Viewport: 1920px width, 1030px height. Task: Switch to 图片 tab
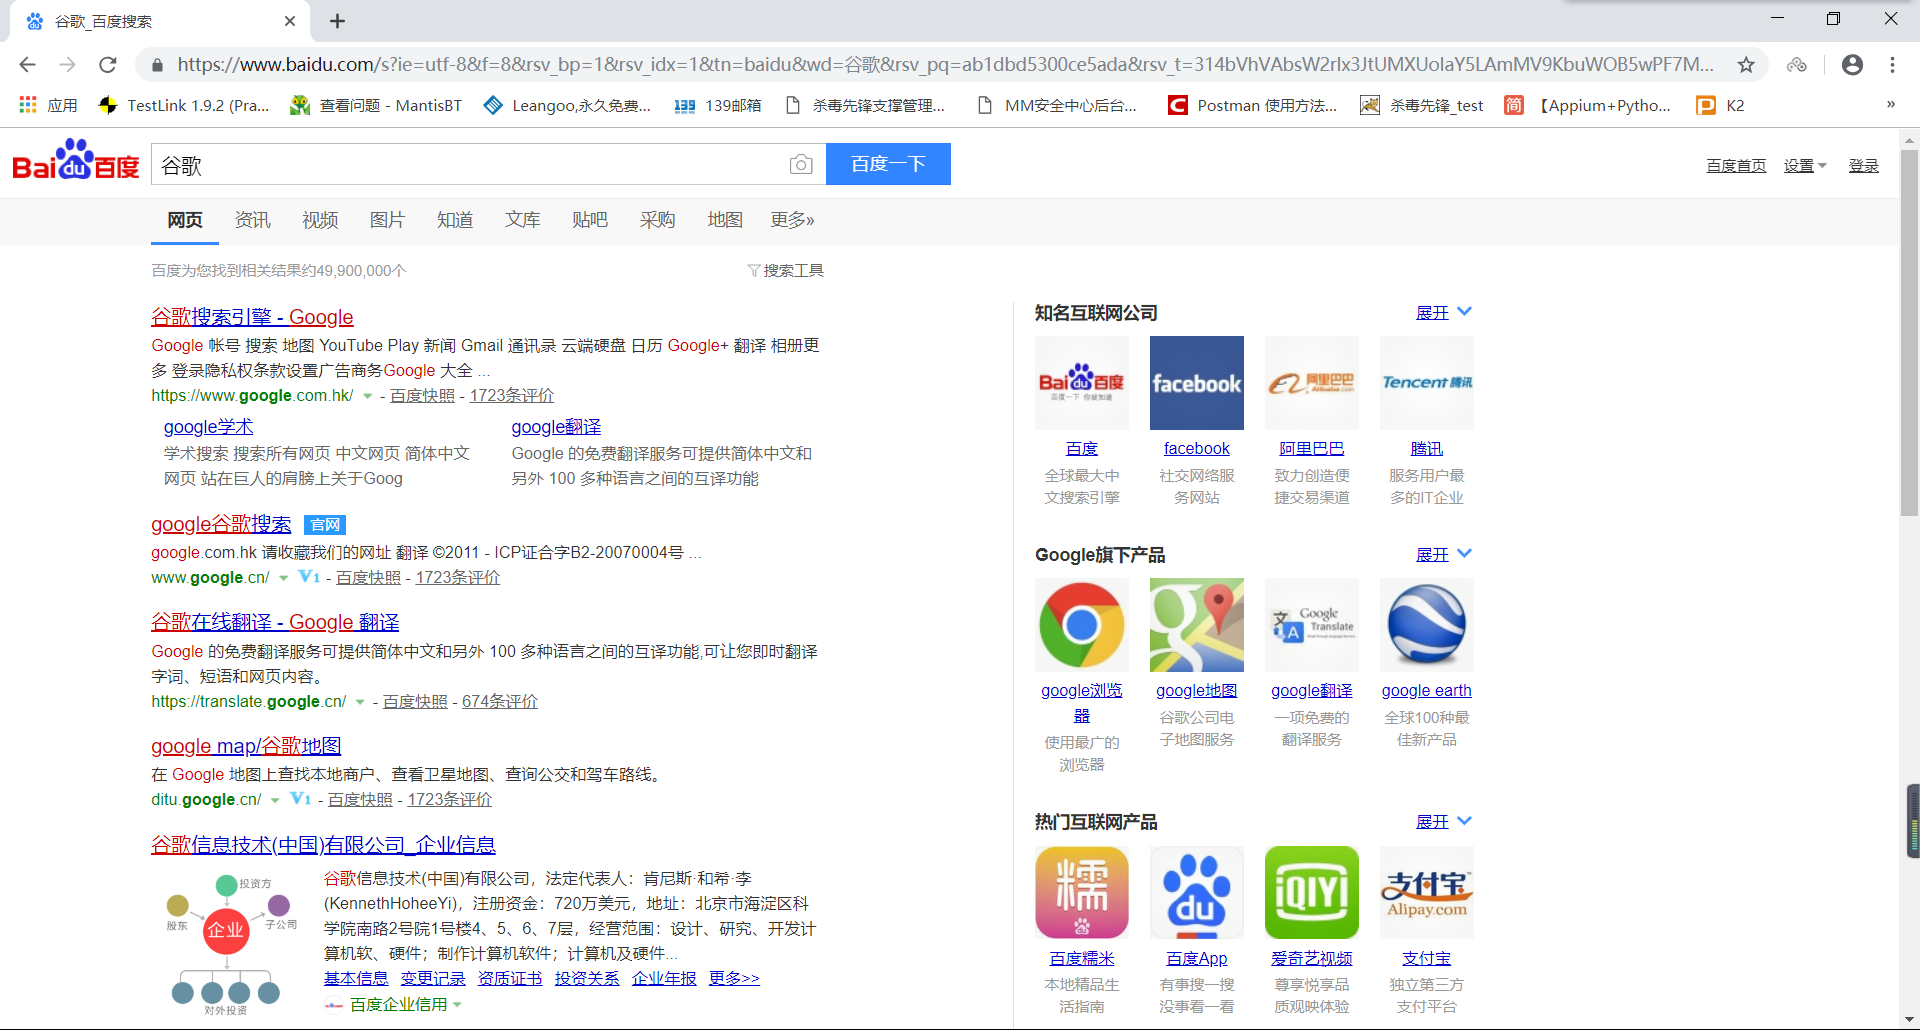click(x=387, y=220)
